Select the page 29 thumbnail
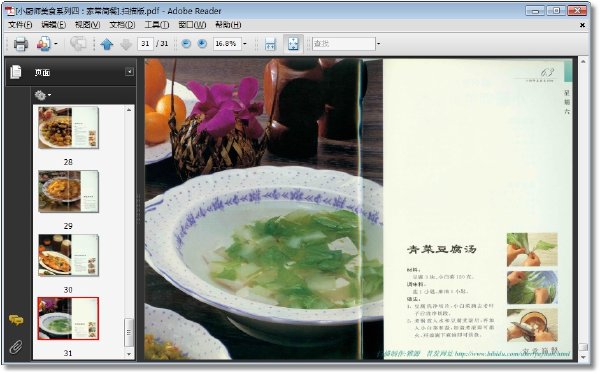The image size is (600, 374). [68, 191]
